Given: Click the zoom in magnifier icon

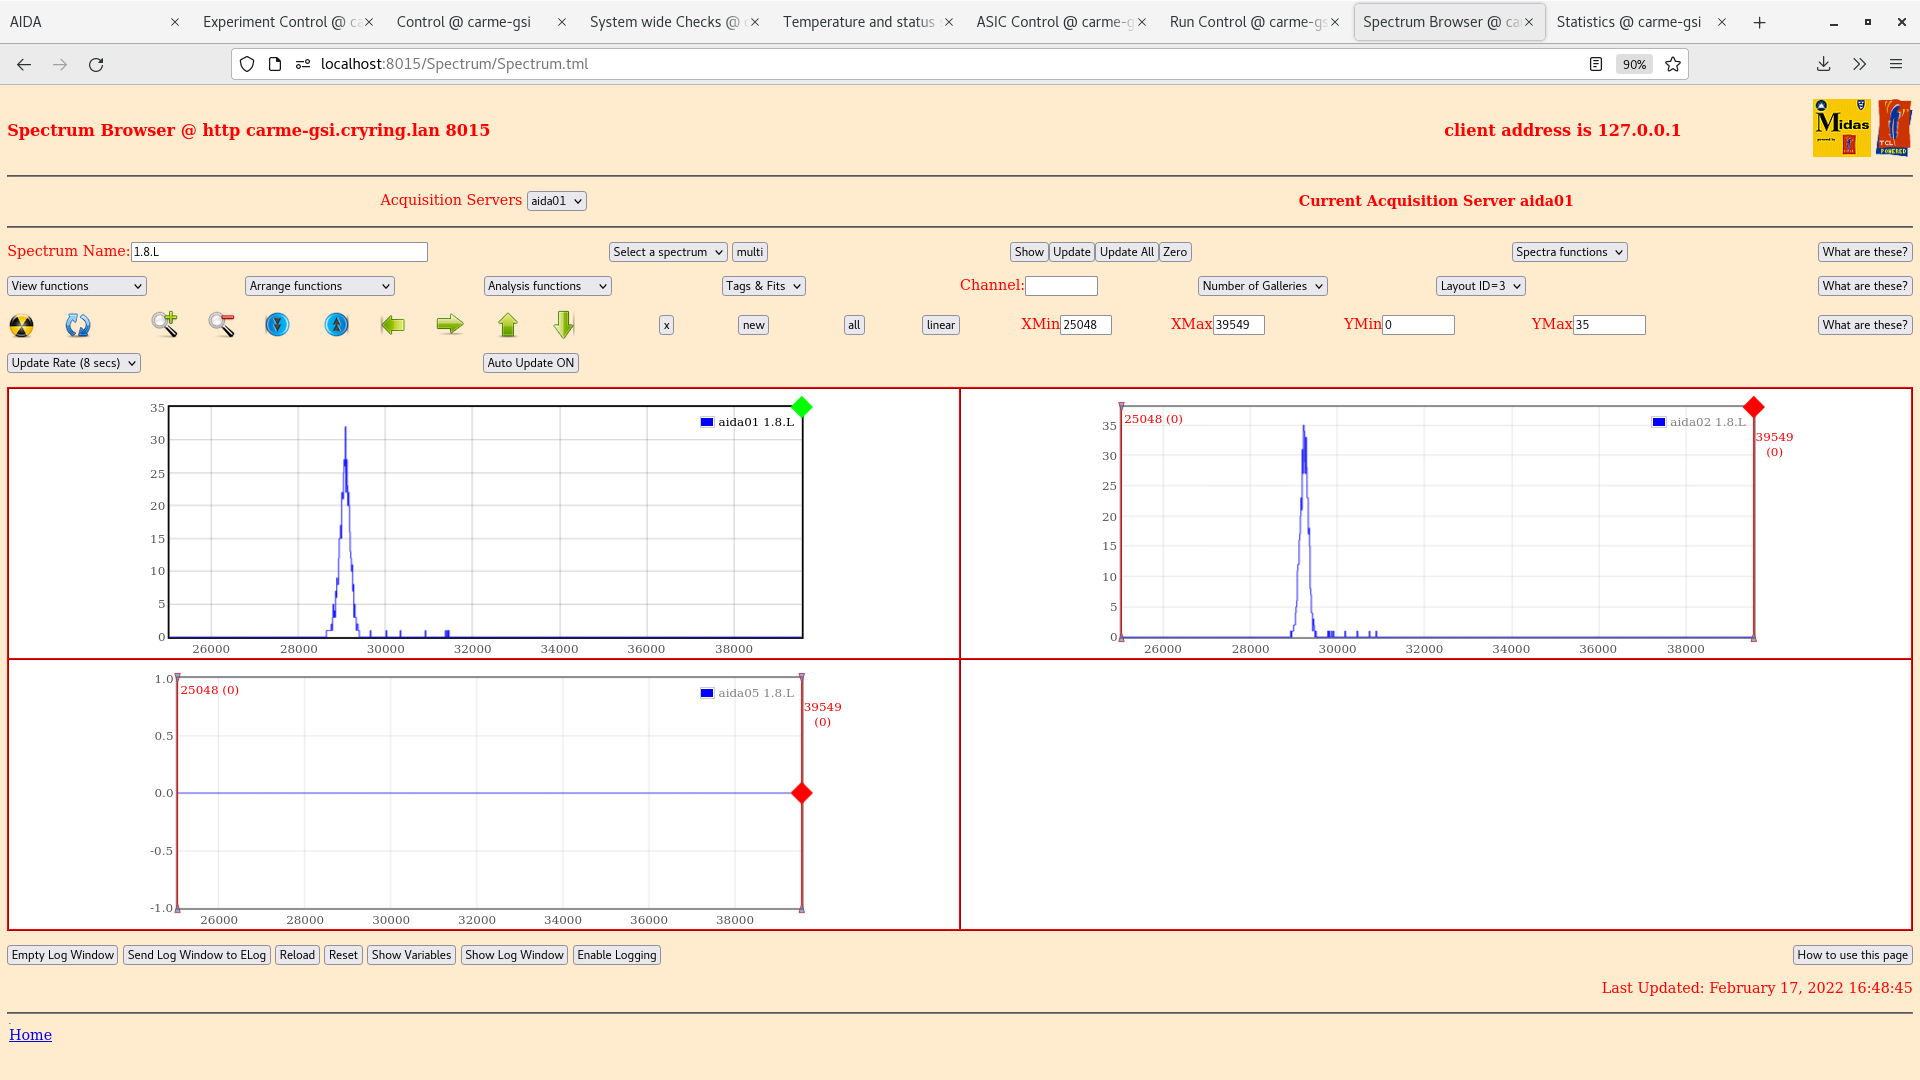Looking at the screenshot, I should coord(165,324).
